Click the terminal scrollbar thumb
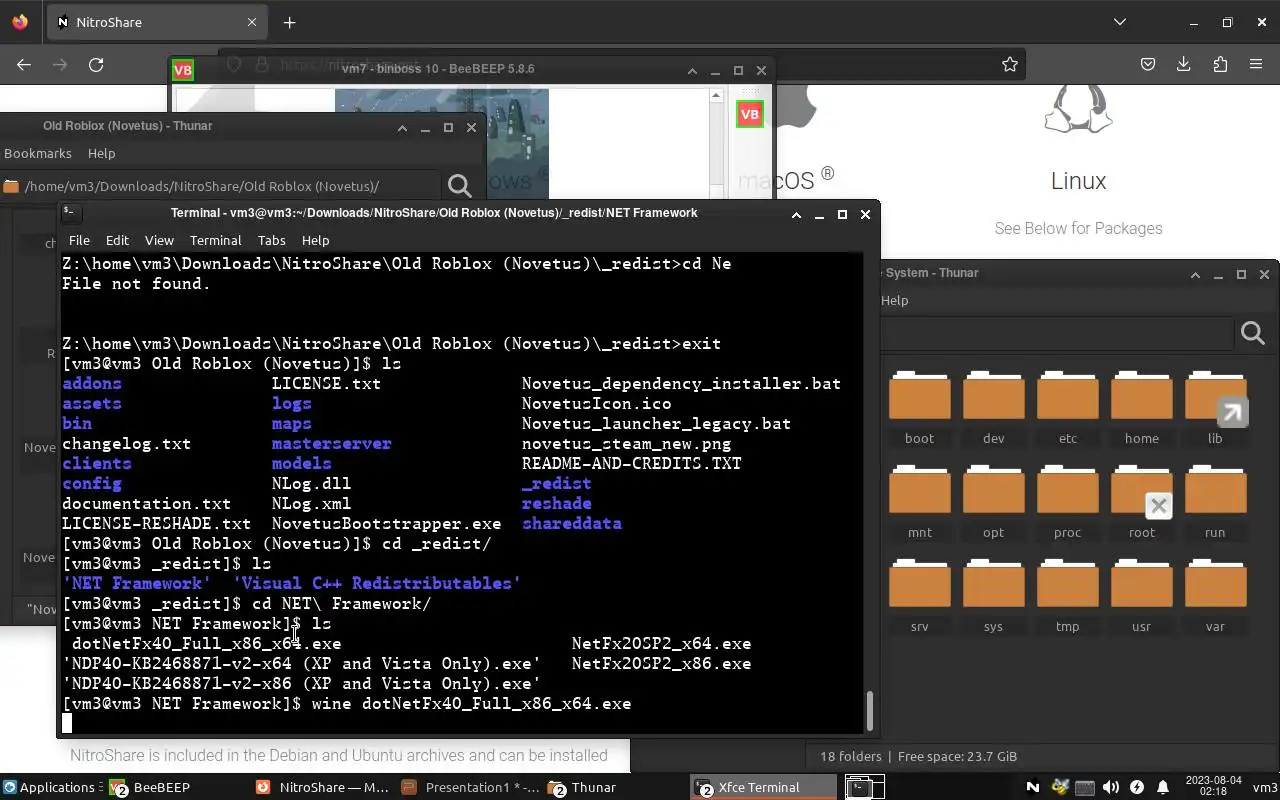This screenshot has height=800, width=1280. click(869, 711)
